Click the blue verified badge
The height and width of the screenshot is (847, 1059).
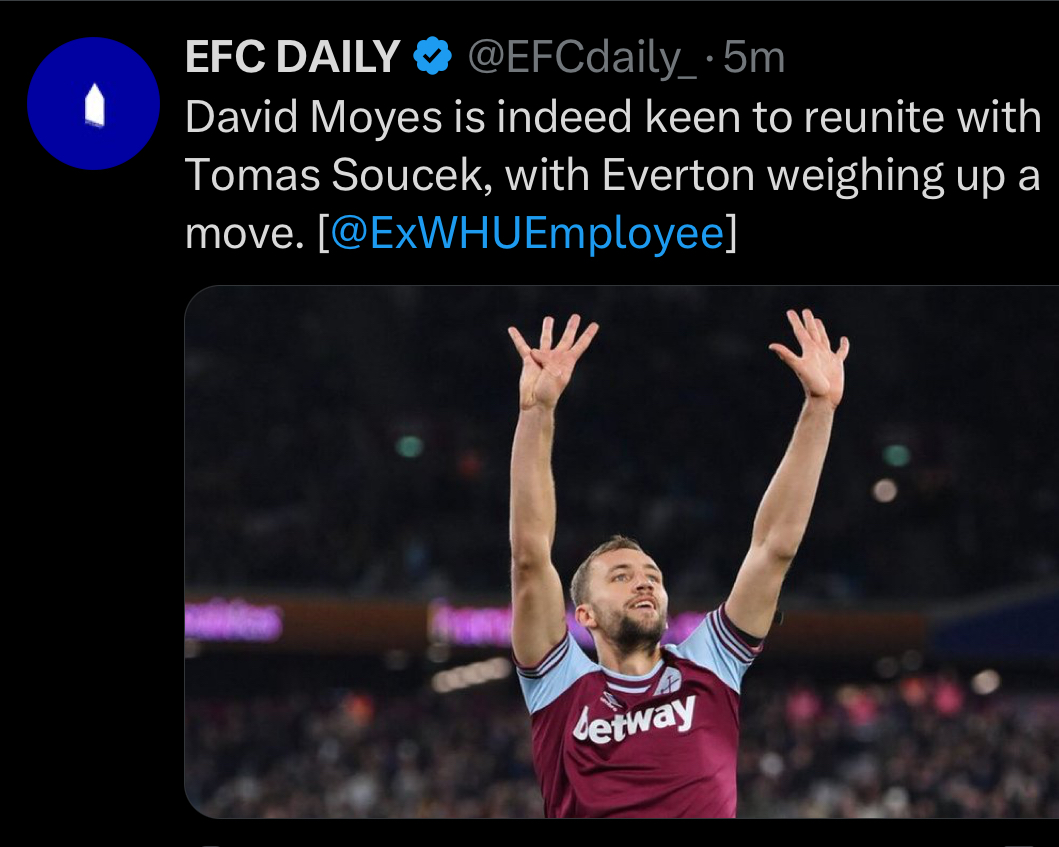432,58
